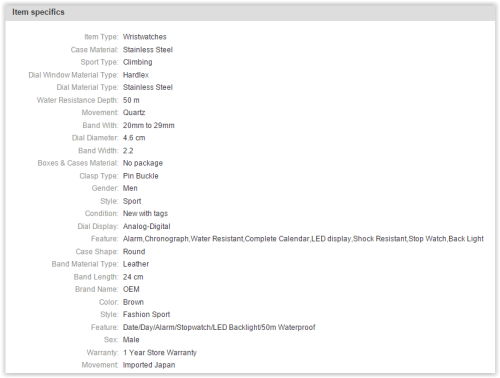
Task: Click the 'Sport Type:' label
Action: (100, 62)
